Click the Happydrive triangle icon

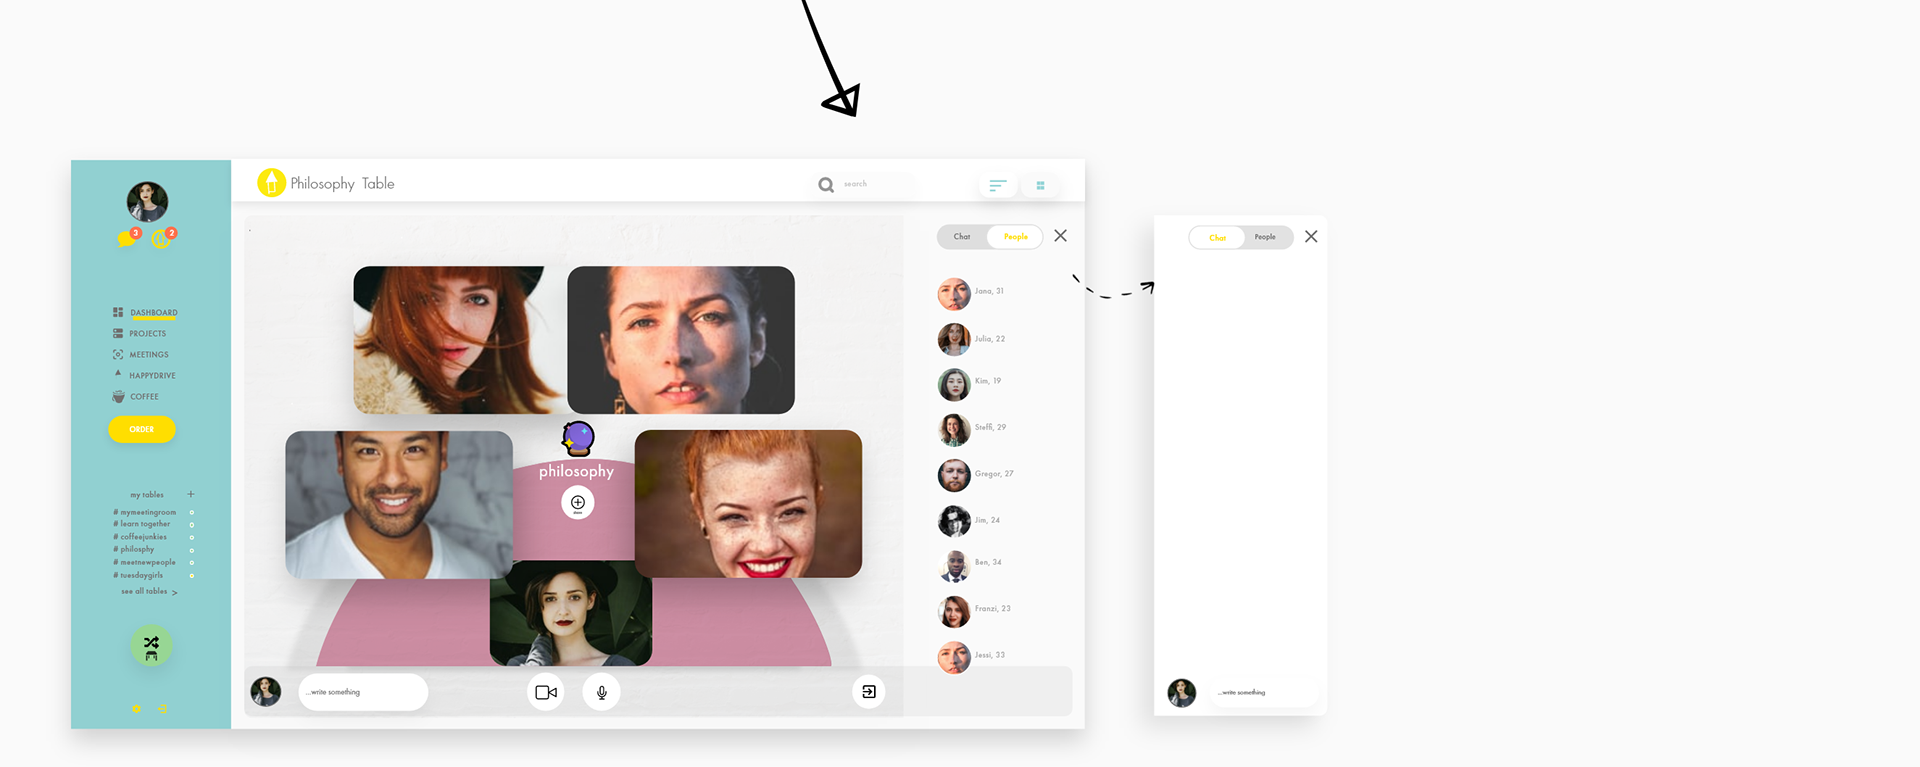click(x=118, y=373)
